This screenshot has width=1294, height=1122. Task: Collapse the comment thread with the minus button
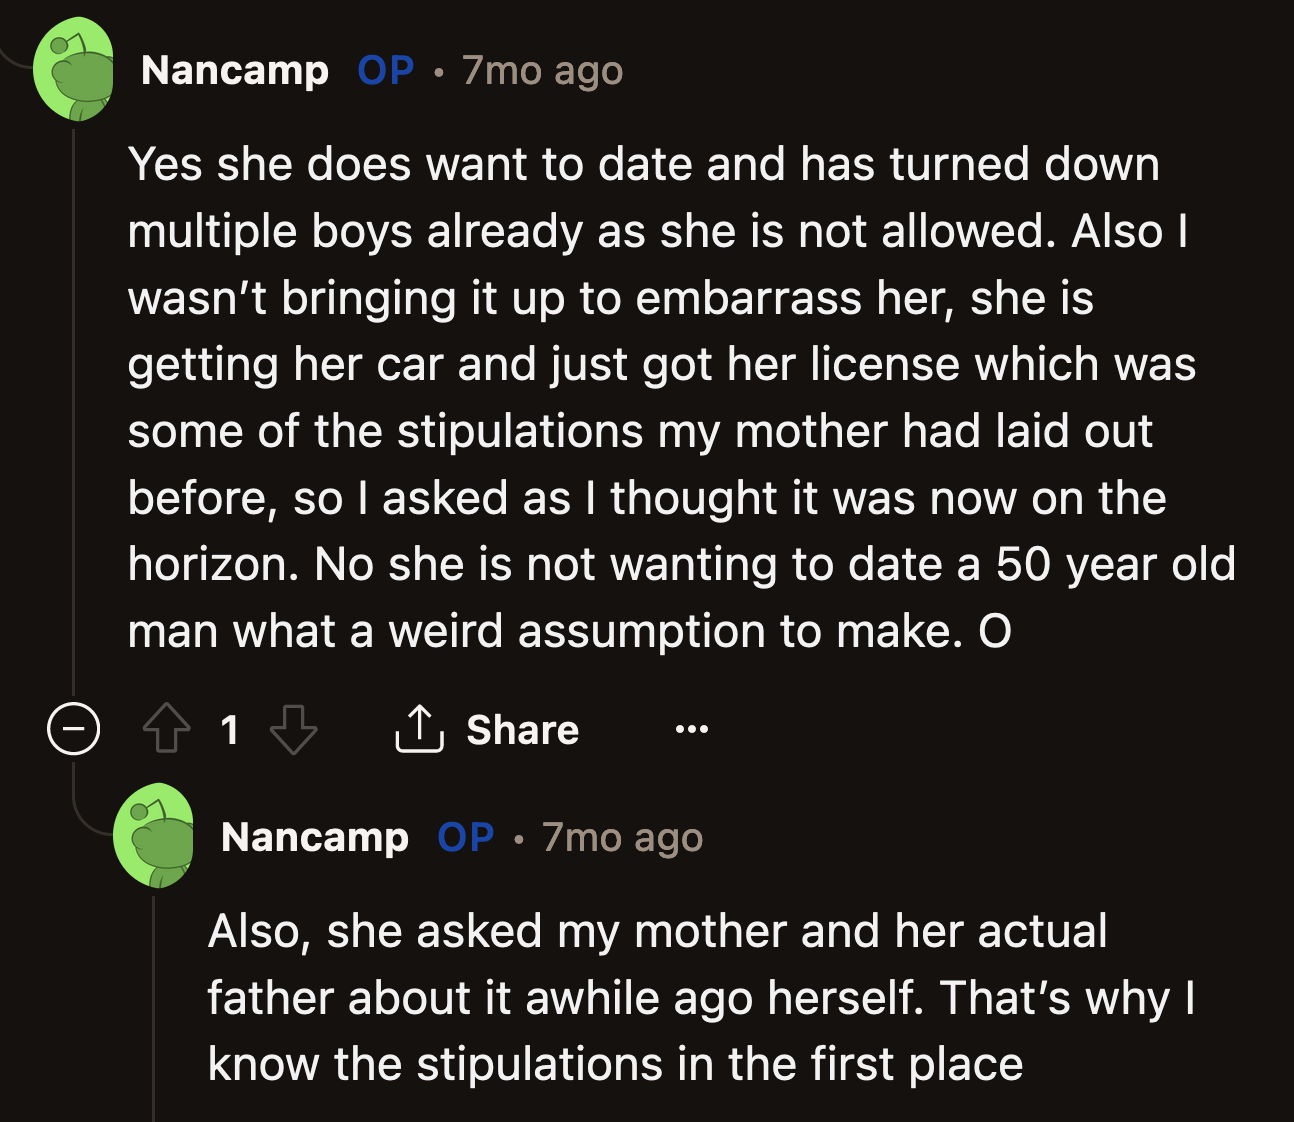(x=72, y=730)
